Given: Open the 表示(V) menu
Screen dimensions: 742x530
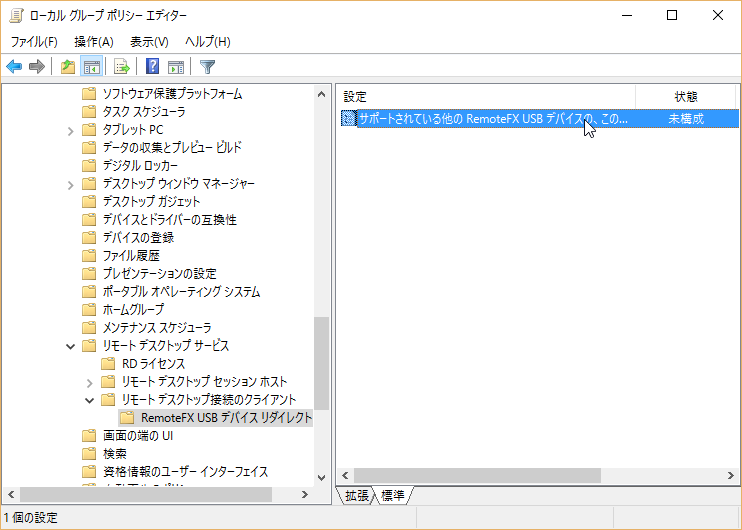Looking at the screenshot, I should [149, 42].
